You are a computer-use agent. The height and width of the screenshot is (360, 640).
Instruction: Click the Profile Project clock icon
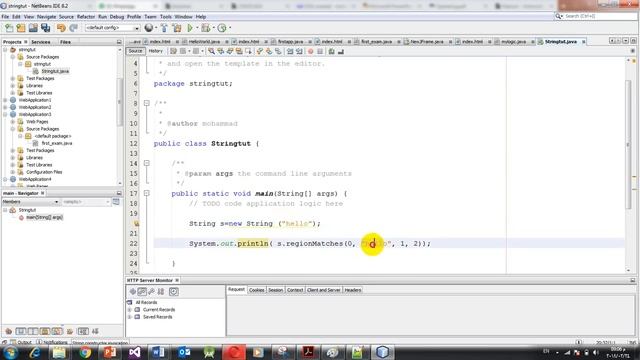point(222,28)
